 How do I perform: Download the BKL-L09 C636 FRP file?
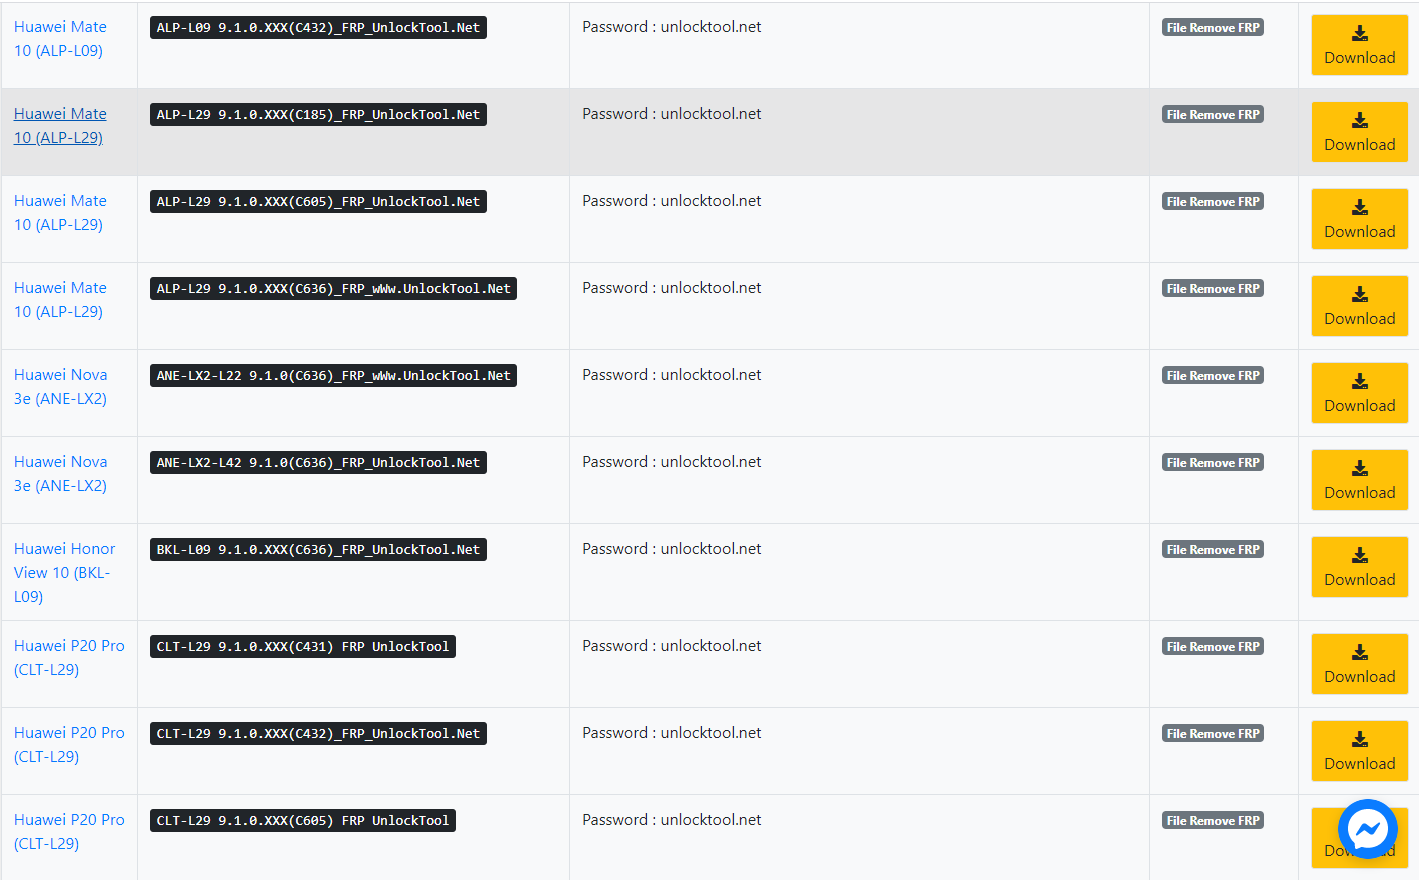click(1359, 567)
